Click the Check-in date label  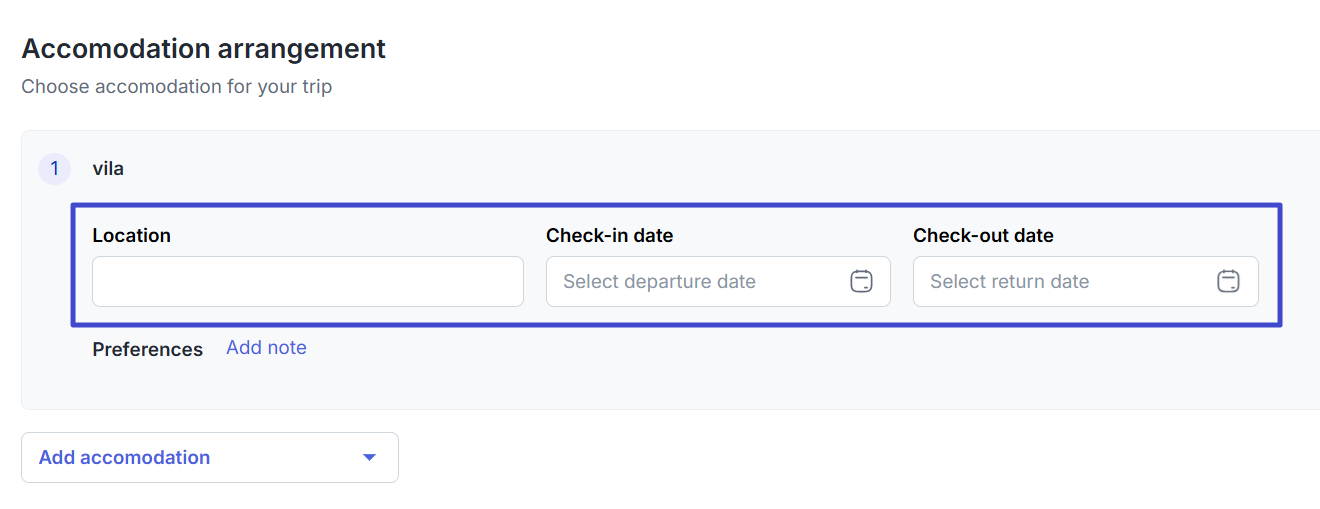tap(609, 236)
